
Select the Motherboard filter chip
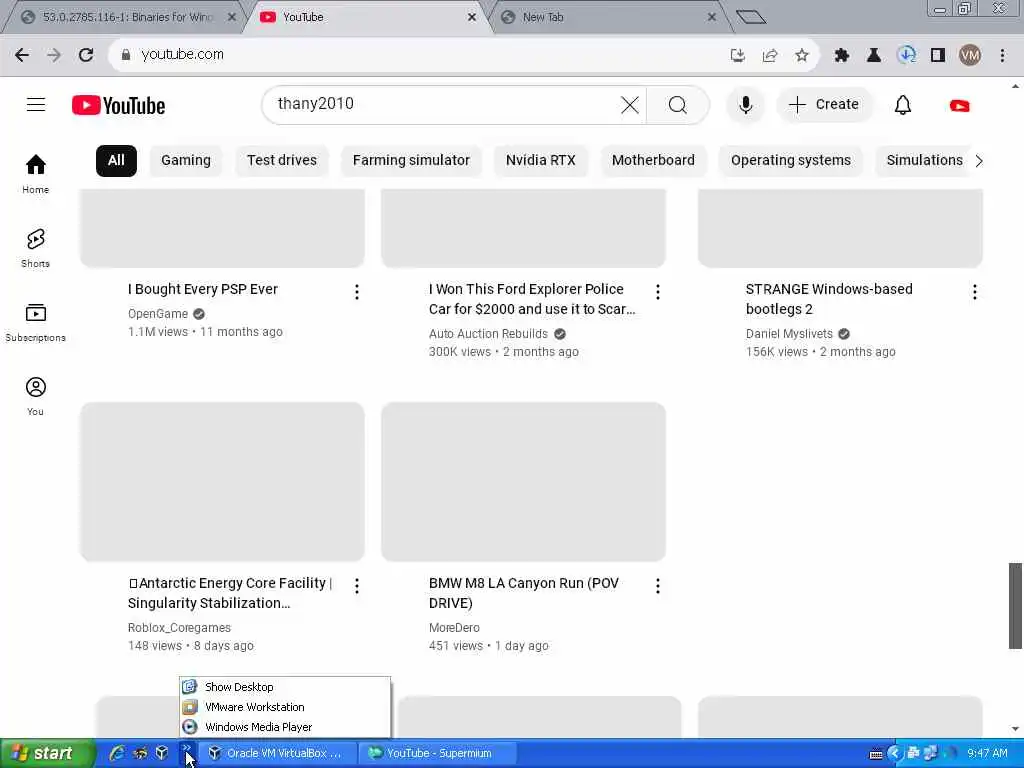653,161
